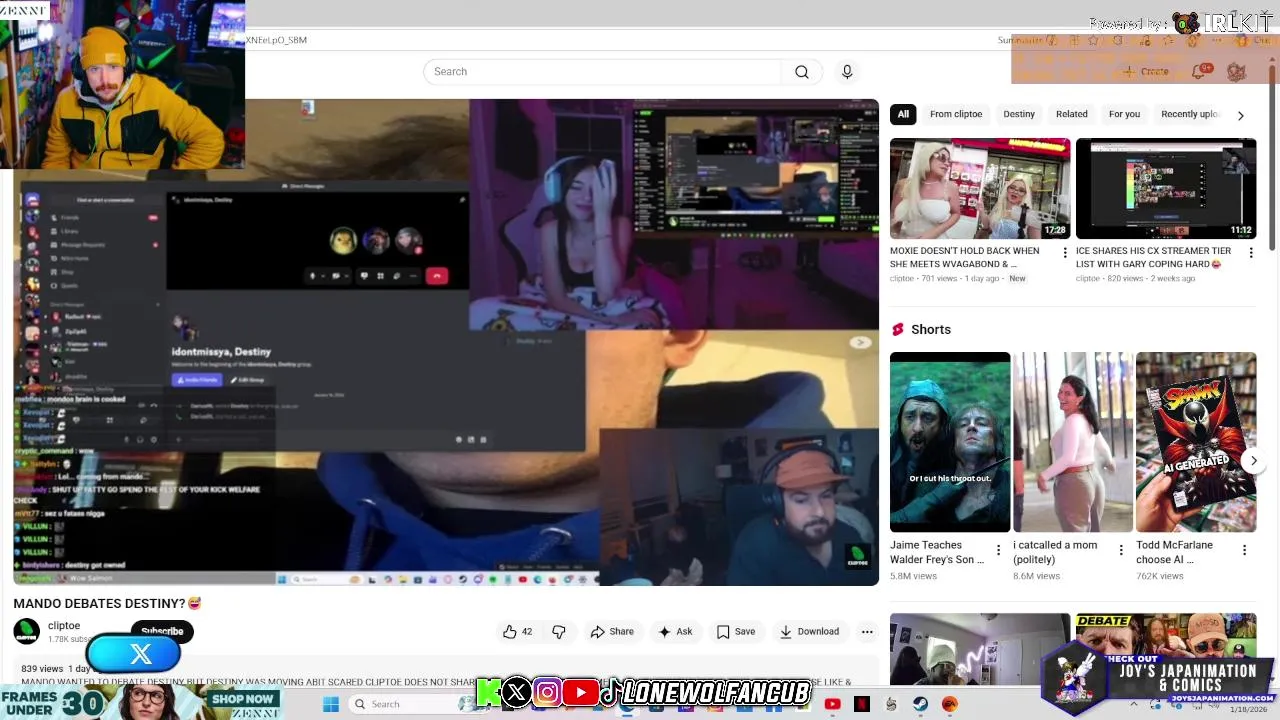Click the MANDO DEBATES DESTINY? video title
1280x720 pixels.
(x=107, y=604)
